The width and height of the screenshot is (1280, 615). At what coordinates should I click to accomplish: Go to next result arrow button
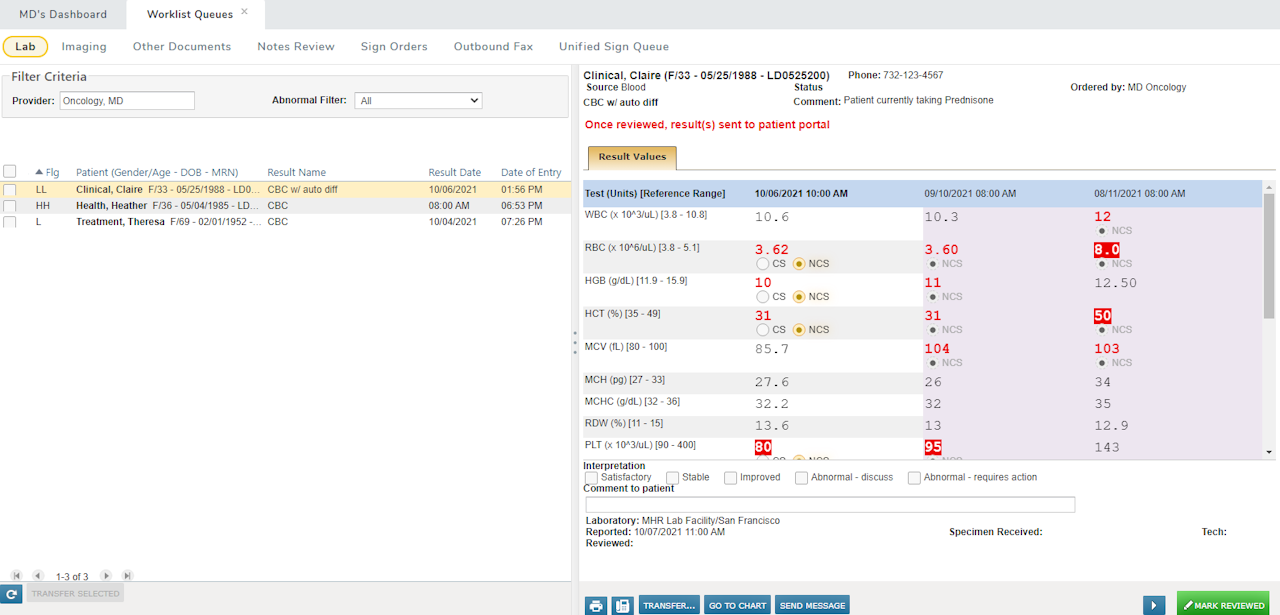[x=1154, y=605]
